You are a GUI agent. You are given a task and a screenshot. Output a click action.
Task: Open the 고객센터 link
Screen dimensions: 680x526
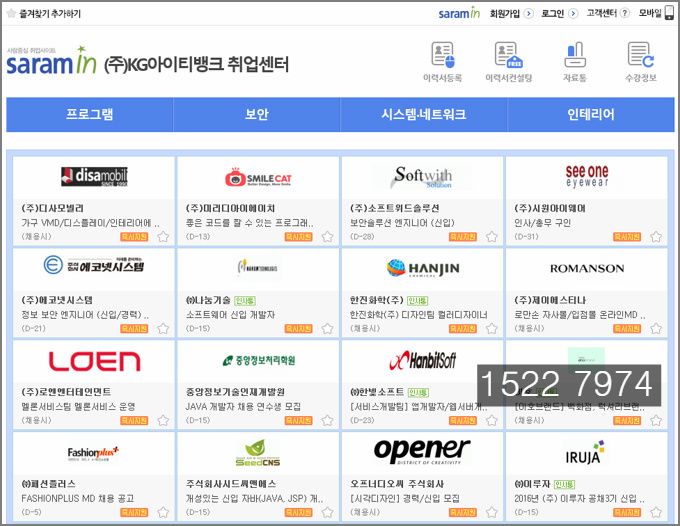coord(602,13)
